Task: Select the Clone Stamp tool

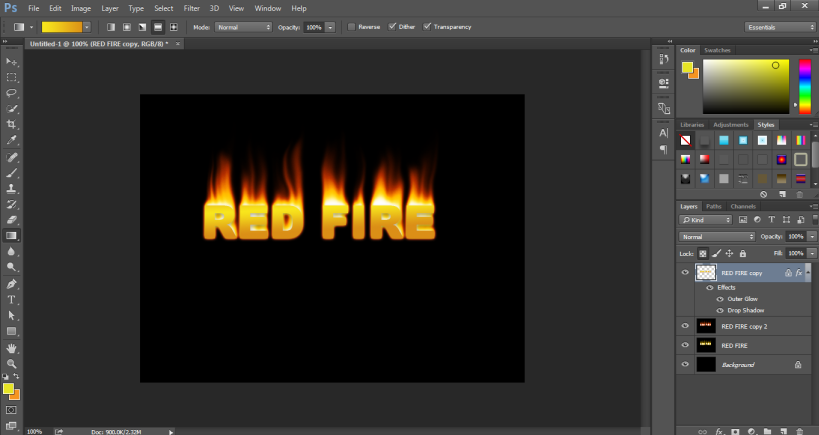Action: [11, 189]
